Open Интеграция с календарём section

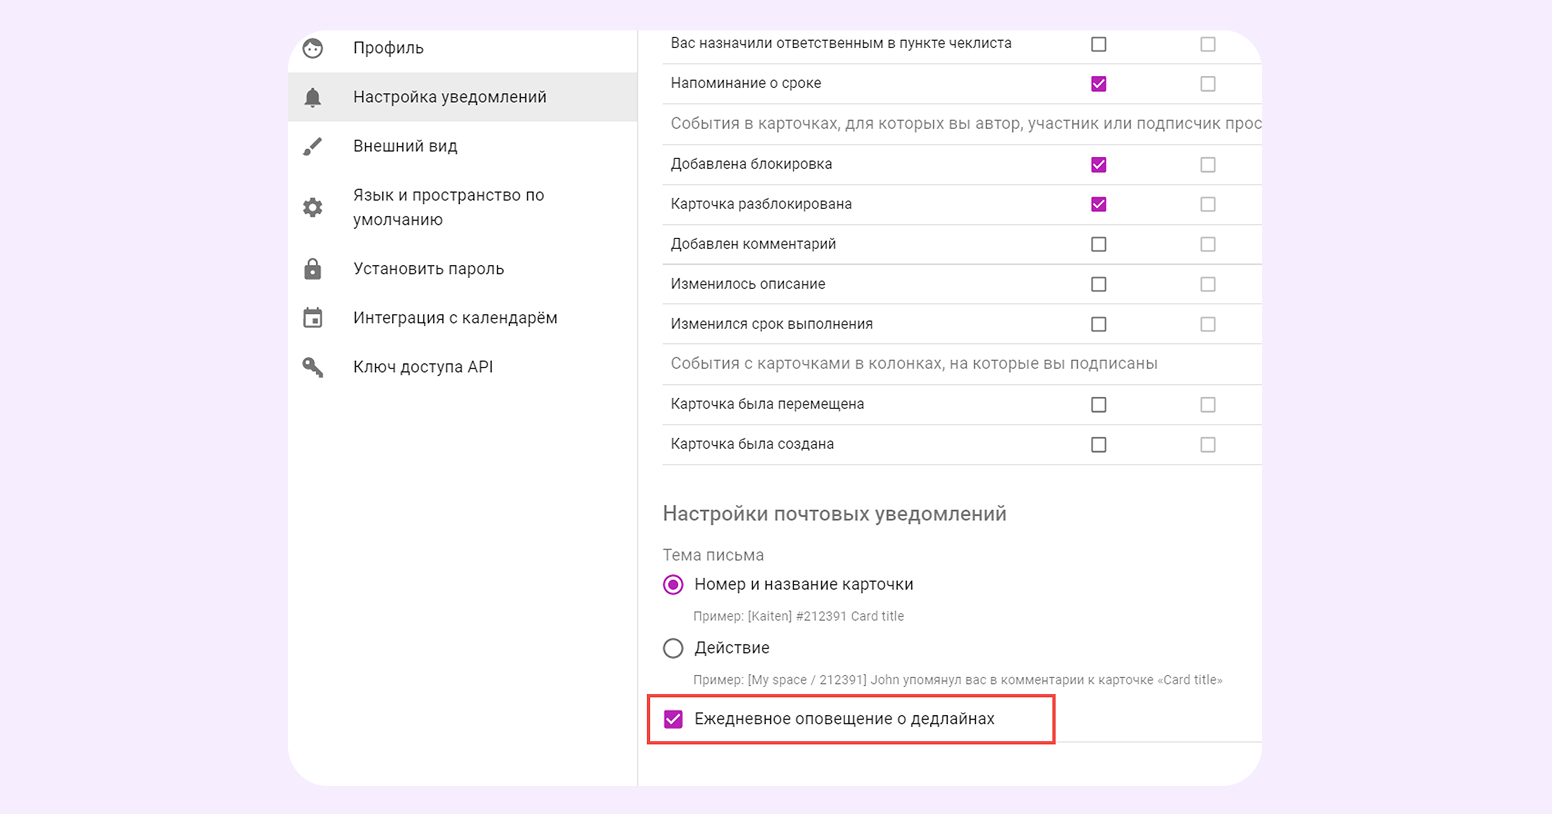coord(455,318)
